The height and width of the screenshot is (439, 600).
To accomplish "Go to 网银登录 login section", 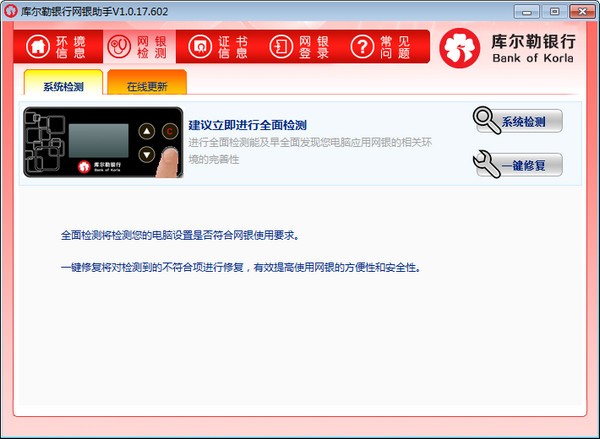I will point(299,47).
